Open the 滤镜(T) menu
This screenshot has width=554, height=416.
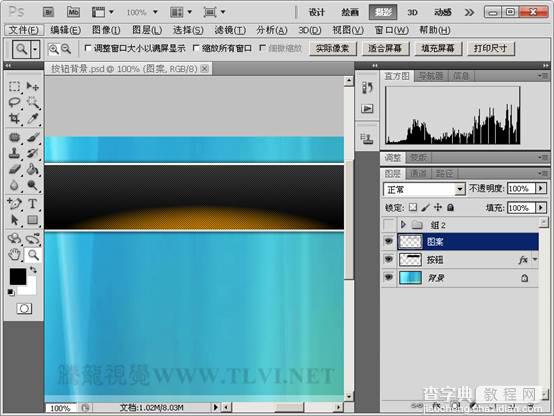pyautogui.click(x=230, y=30)
